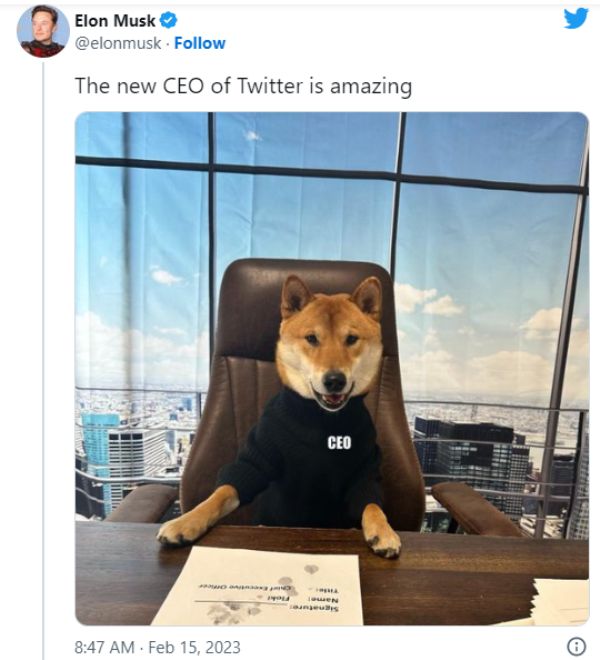Click the white CEO label on sweater
The height and width of the screenshot is (660, 600).
[x=339, y=443]
